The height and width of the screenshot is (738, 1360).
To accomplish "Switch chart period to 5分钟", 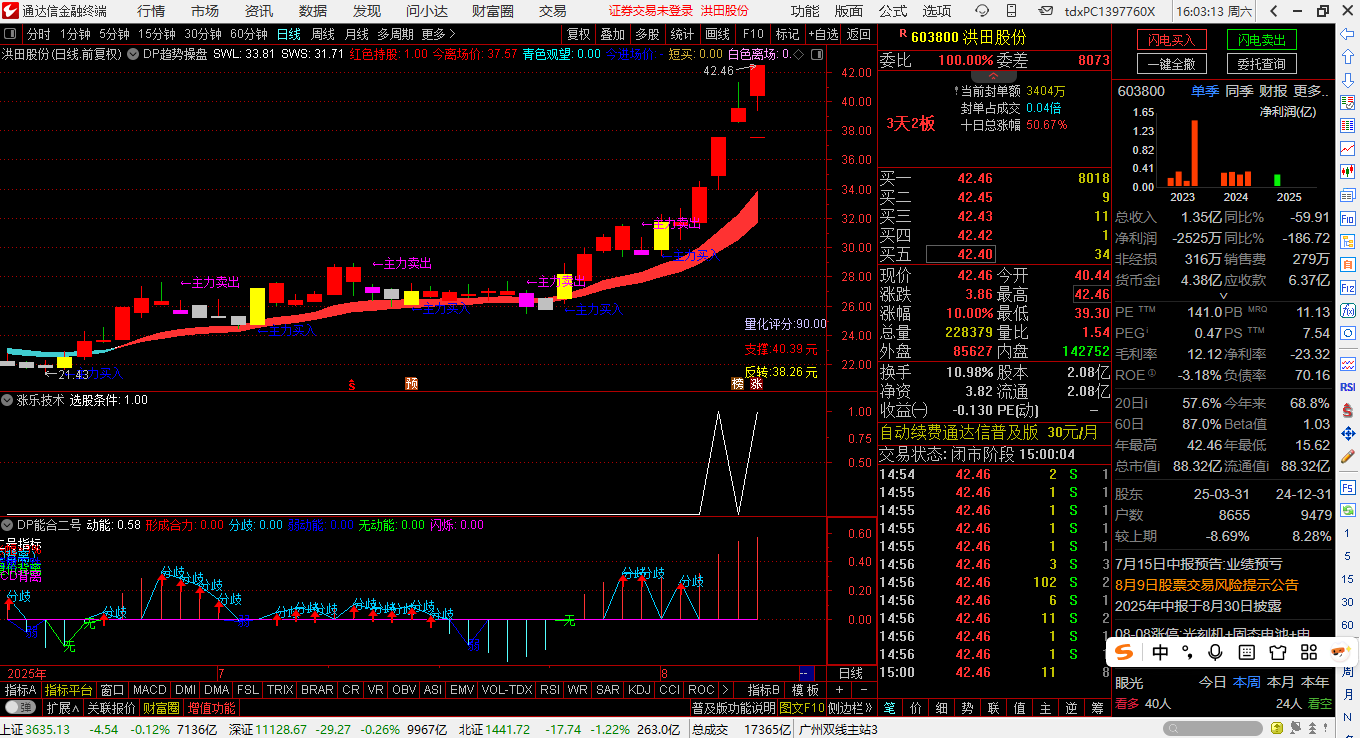I will 114,34.
